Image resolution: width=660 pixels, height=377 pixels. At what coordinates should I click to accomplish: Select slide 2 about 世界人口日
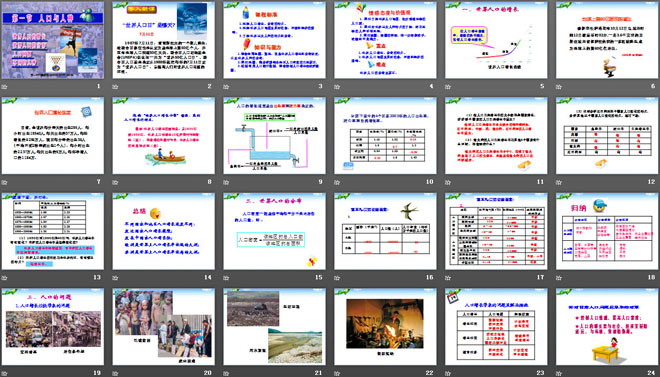(x=163, y=40)
